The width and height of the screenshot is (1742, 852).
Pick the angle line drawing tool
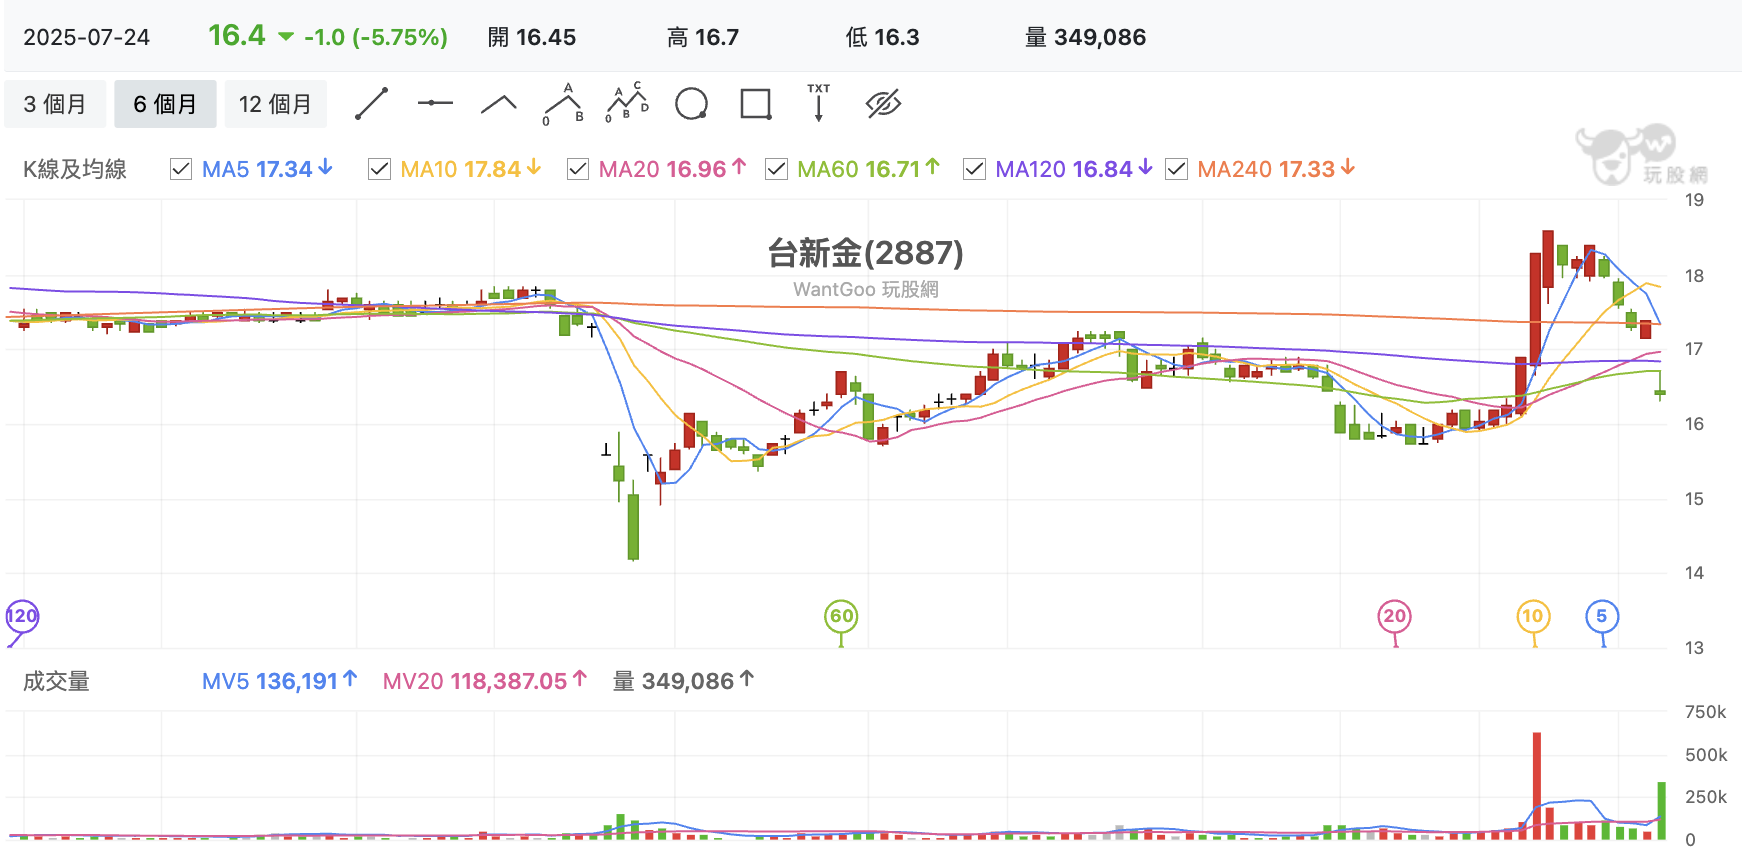[499, 104]
